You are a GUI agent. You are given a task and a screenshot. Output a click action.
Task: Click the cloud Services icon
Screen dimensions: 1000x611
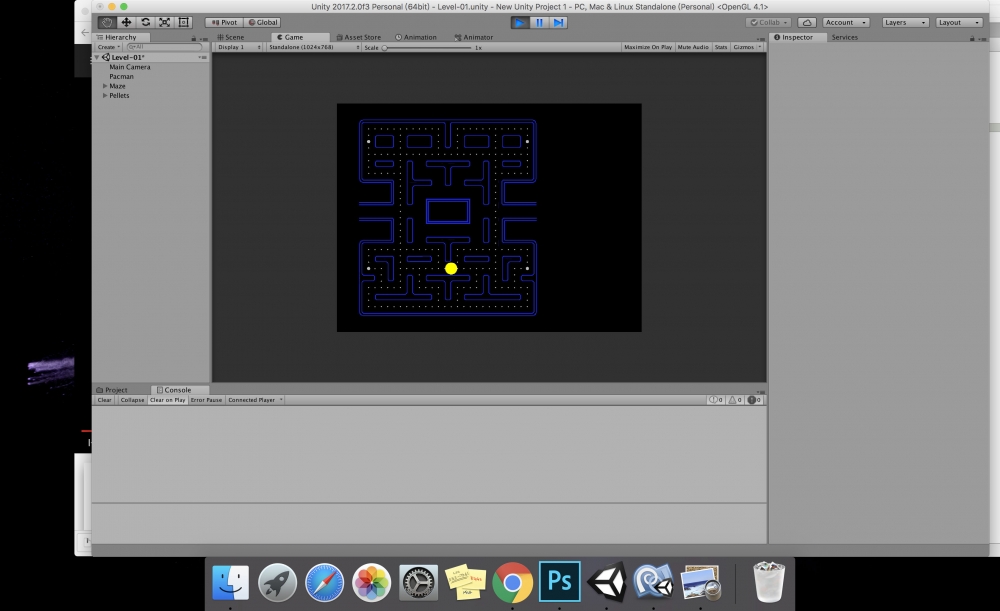click(x=807, y=22)
